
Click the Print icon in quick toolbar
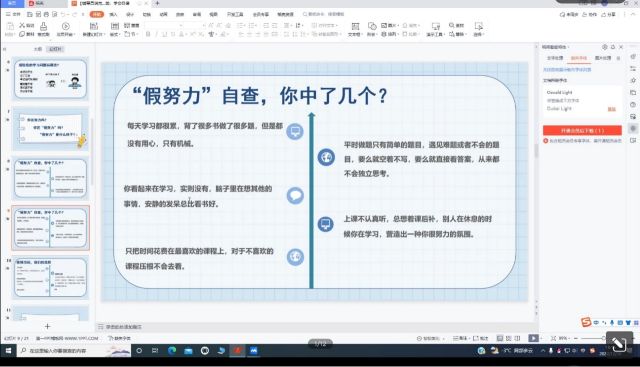coord(46,14)
